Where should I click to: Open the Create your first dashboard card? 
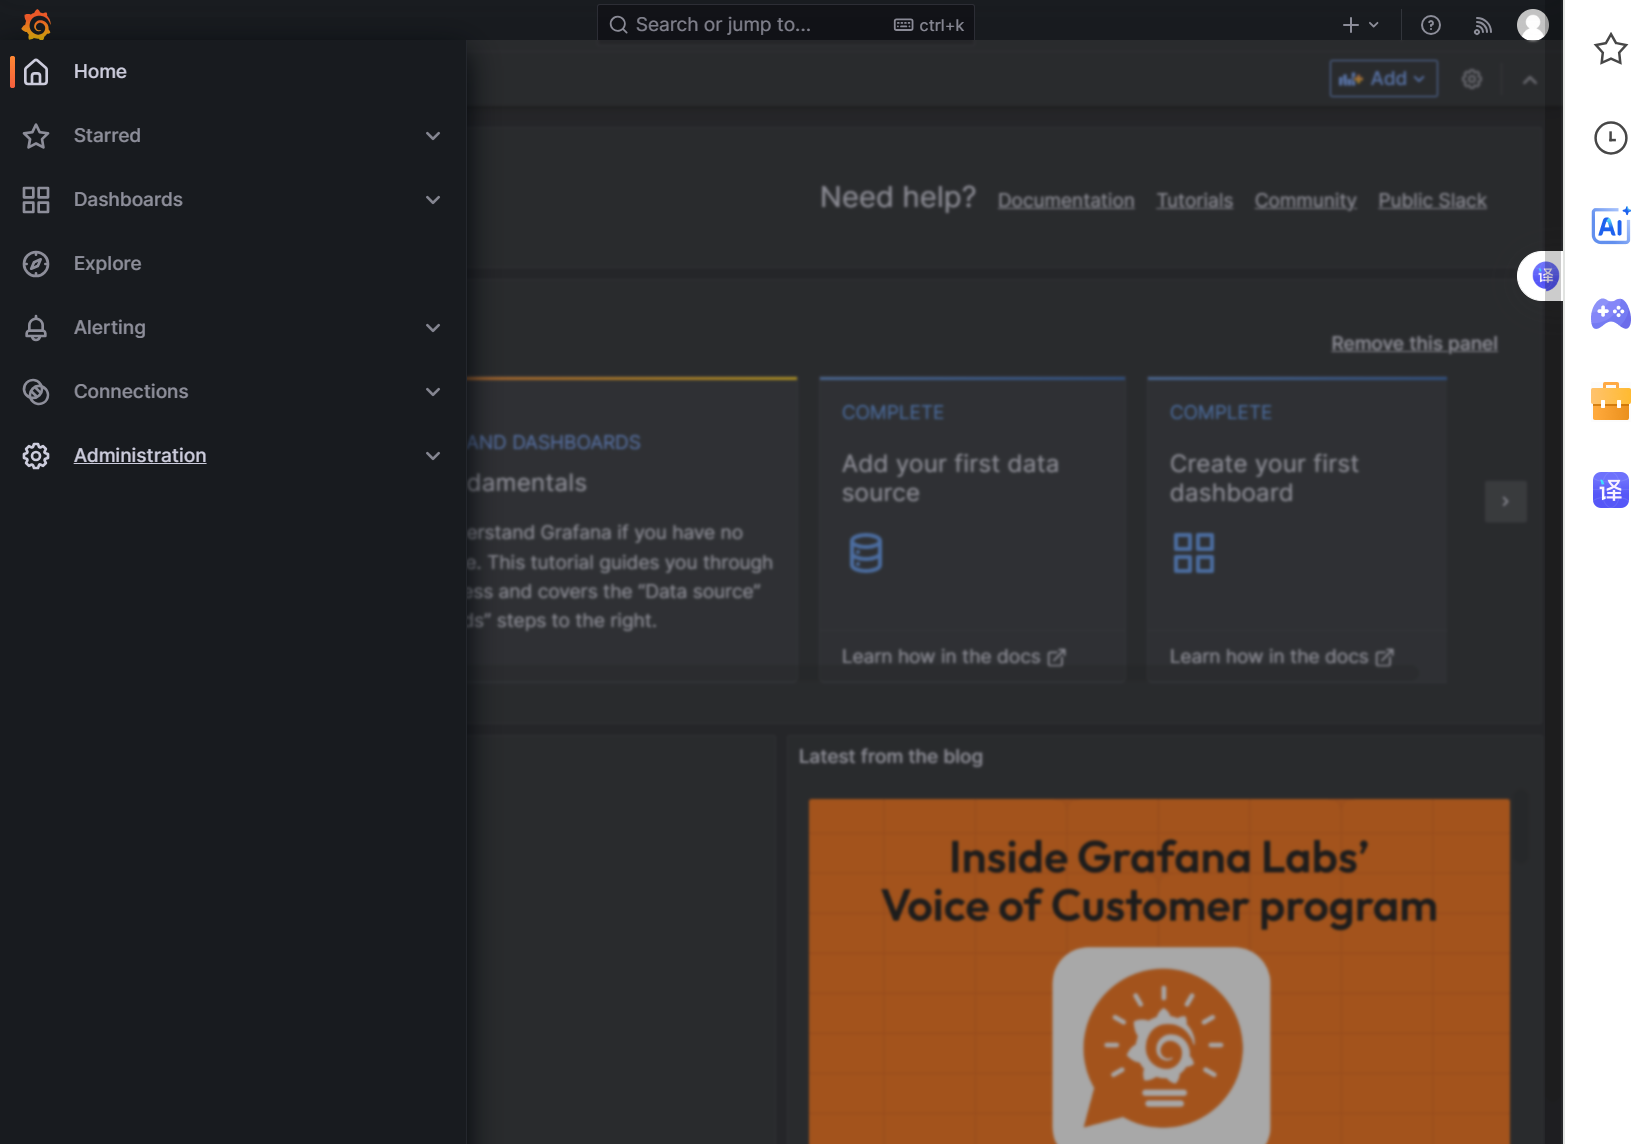click(x=1297, y=530)
